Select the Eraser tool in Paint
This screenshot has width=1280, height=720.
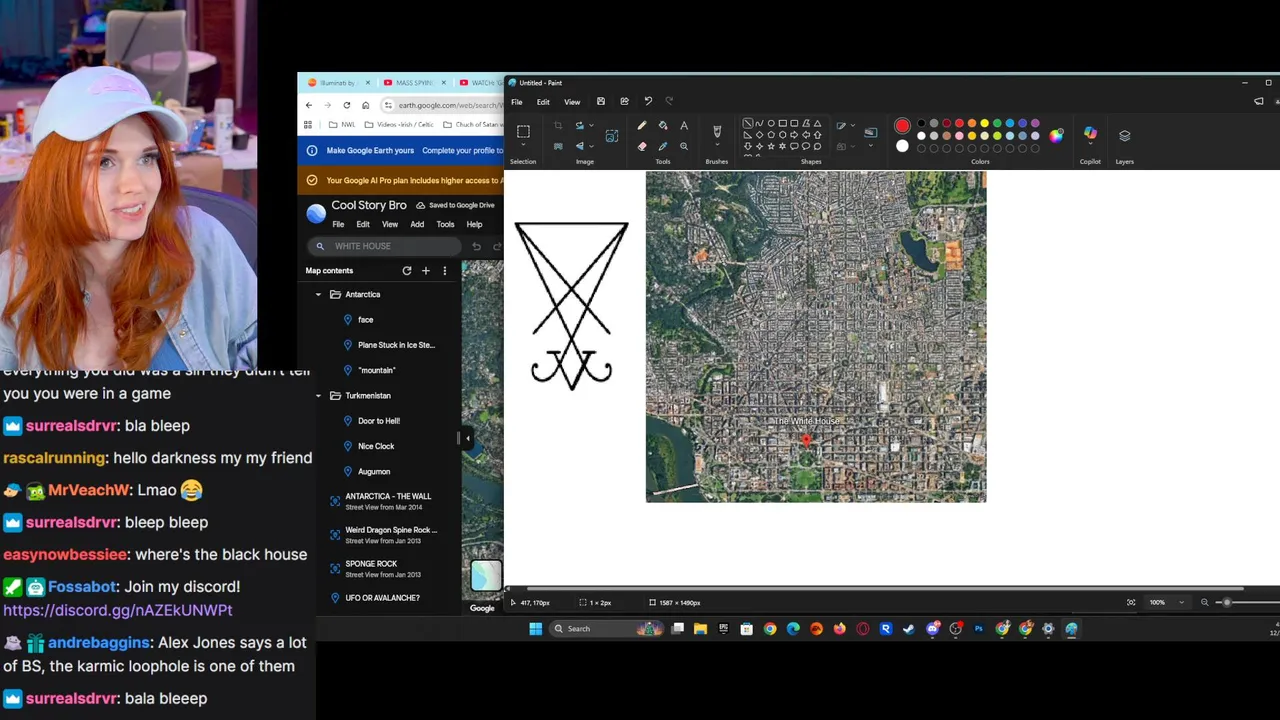(x=642, y=146)
